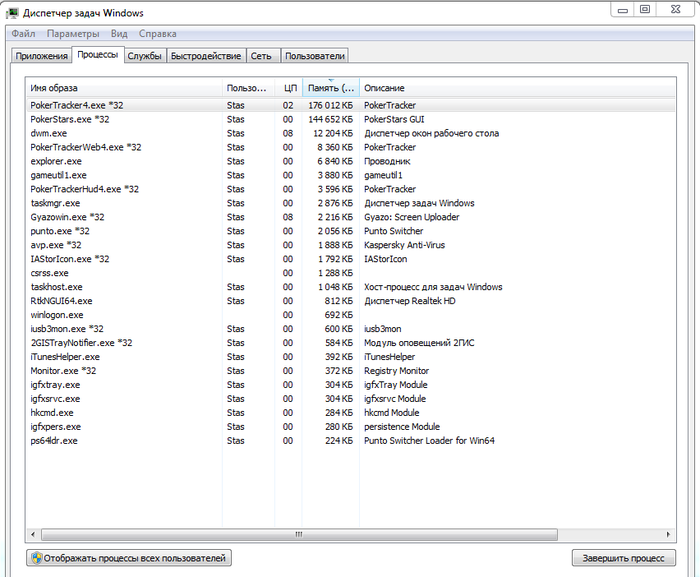Open the Вид menu
The height and width of the screenshot is (577, 700).
(x=119, y=33)
